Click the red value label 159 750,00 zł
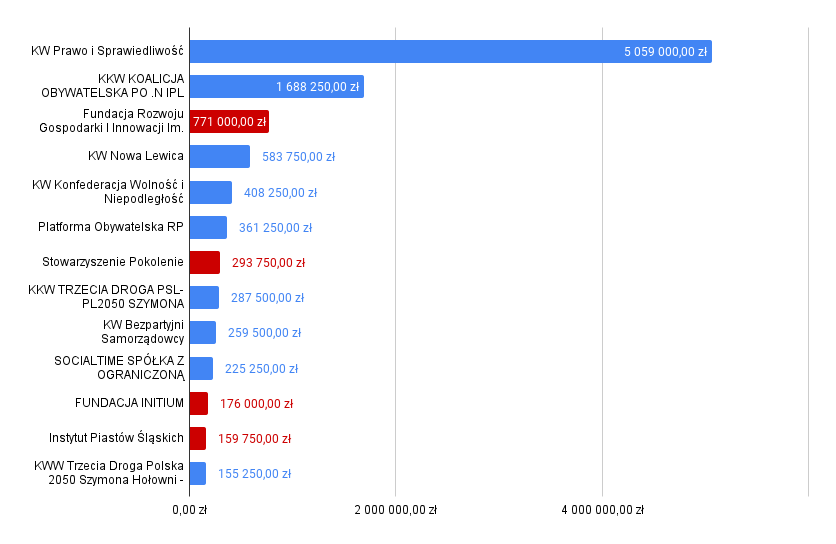Viewport: 836px width, 544px height. [x=255, y=438]
